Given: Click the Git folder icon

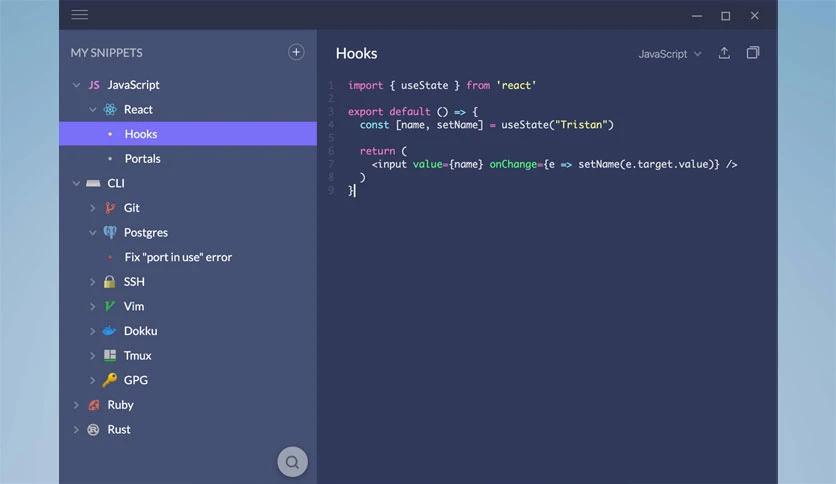Looking at the screenshot, I should tap(110, 208).
